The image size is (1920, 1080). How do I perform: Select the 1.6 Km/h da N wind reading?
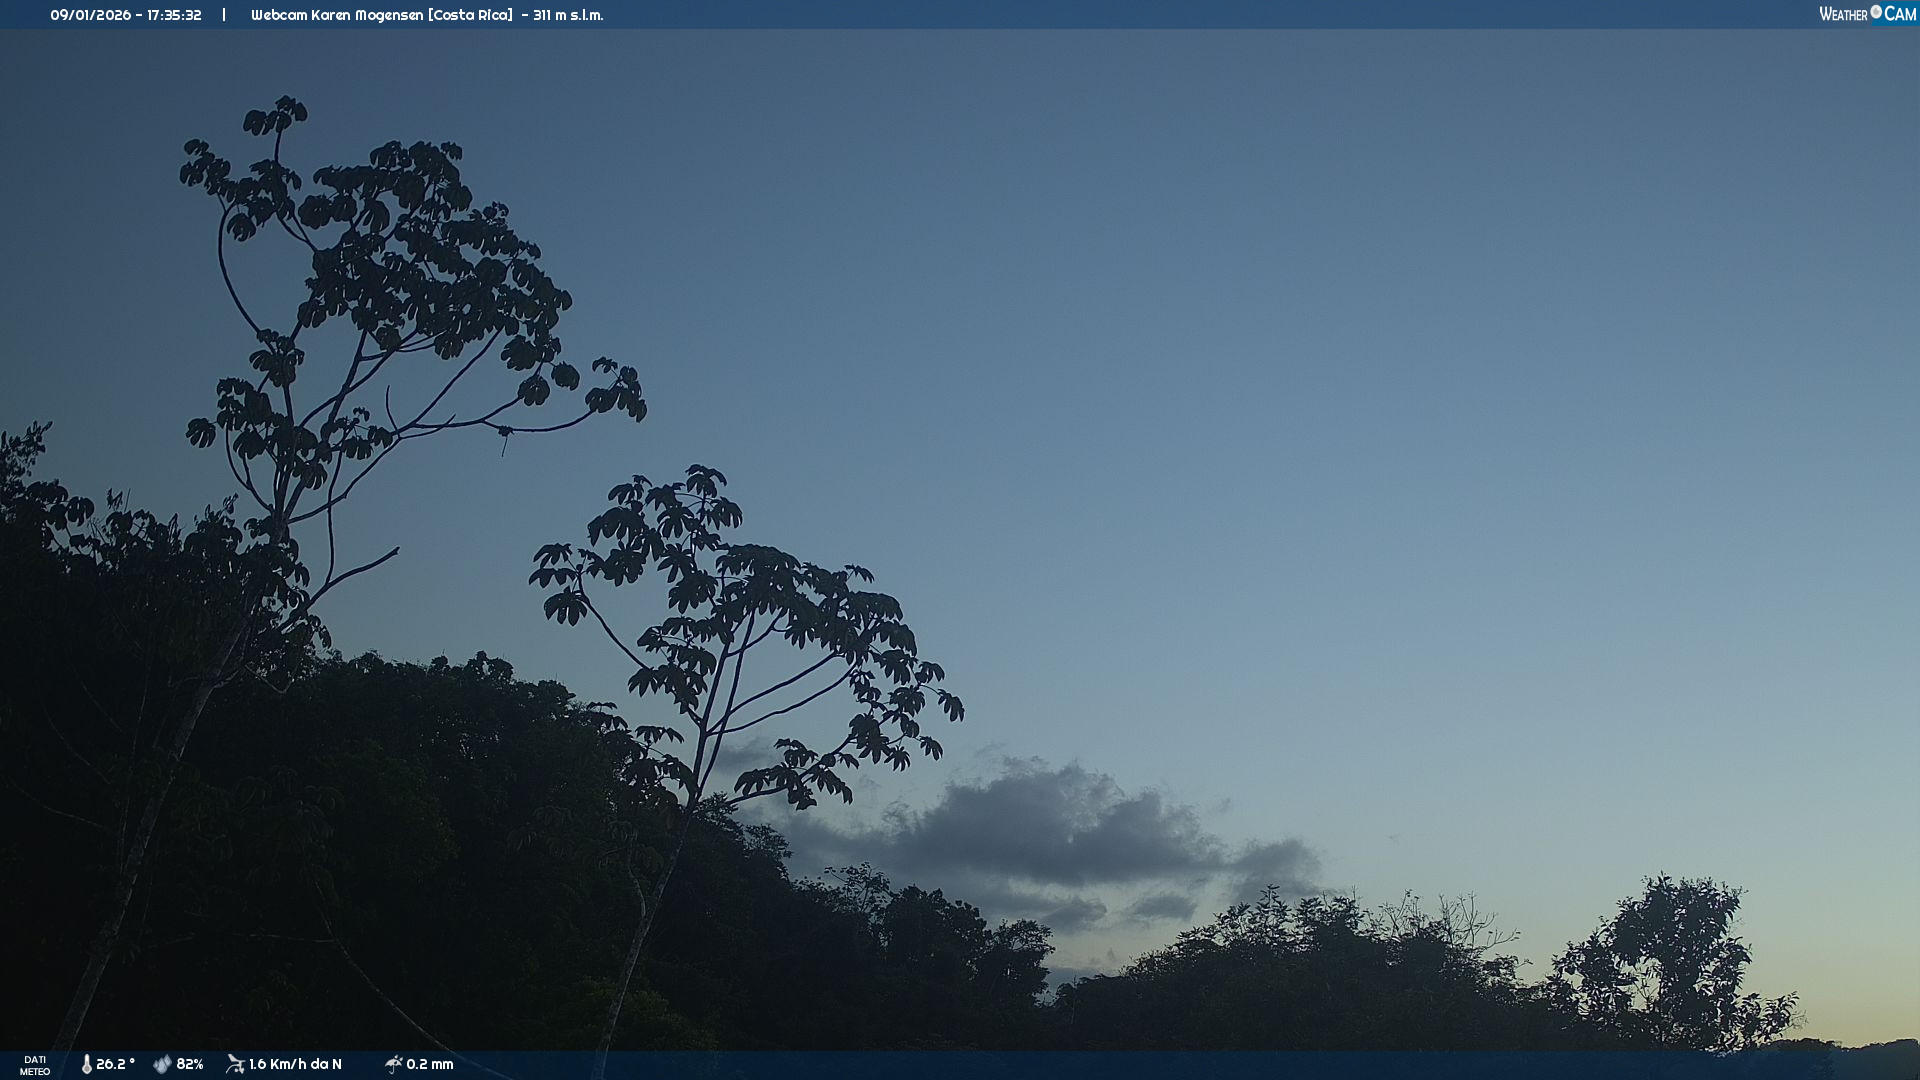tap(295, 1064)
